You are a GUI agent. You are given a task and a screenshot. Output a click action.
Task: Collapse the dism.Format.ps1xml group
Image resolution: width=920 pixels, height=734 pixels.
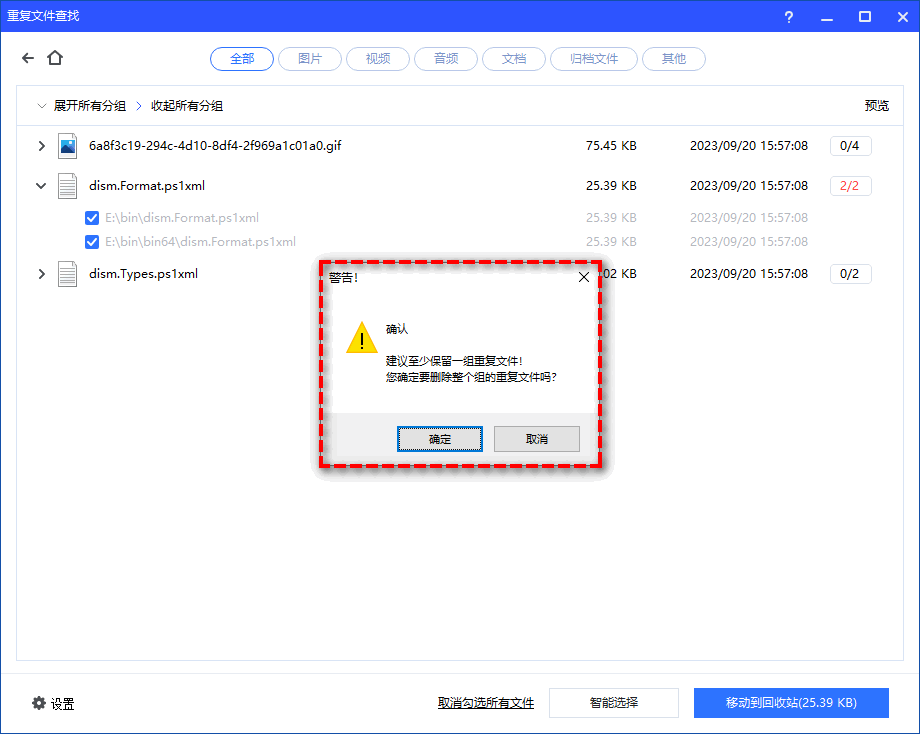[x=41, y=186]
